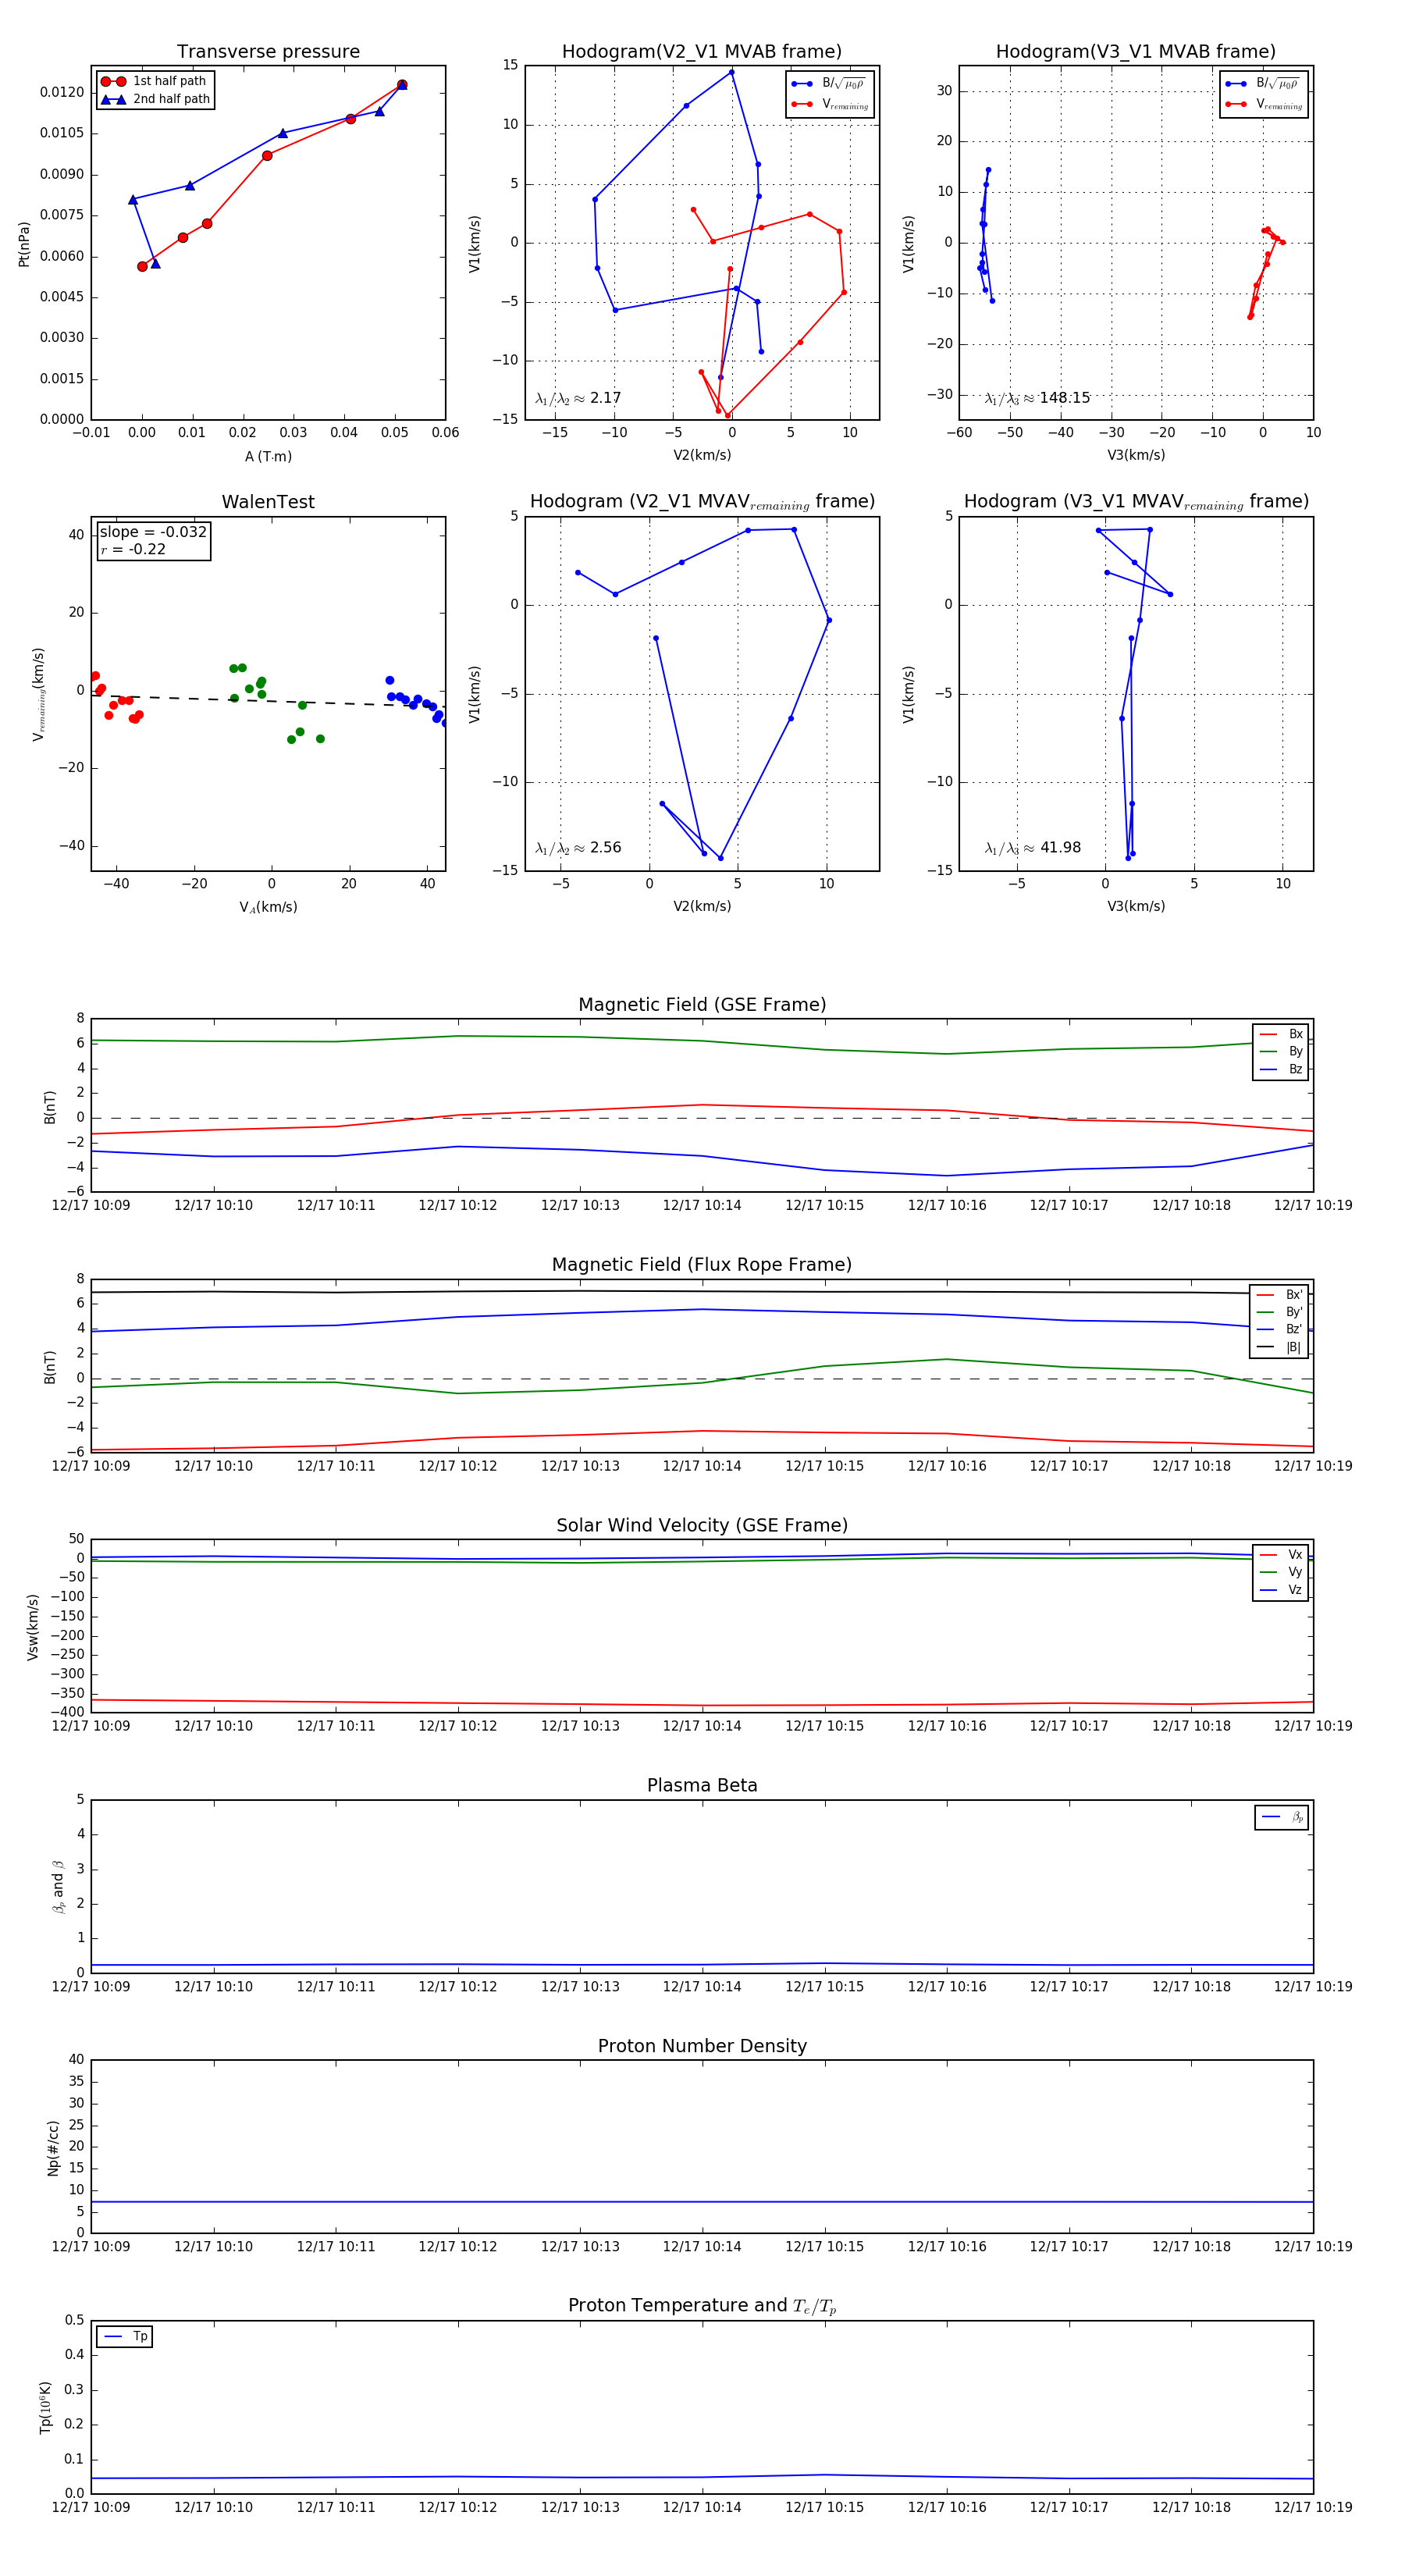The image size is (1405, 2576).
Task: Click the V_A(km/s) x-axis label under WalenTest
Action: [268, 907]
